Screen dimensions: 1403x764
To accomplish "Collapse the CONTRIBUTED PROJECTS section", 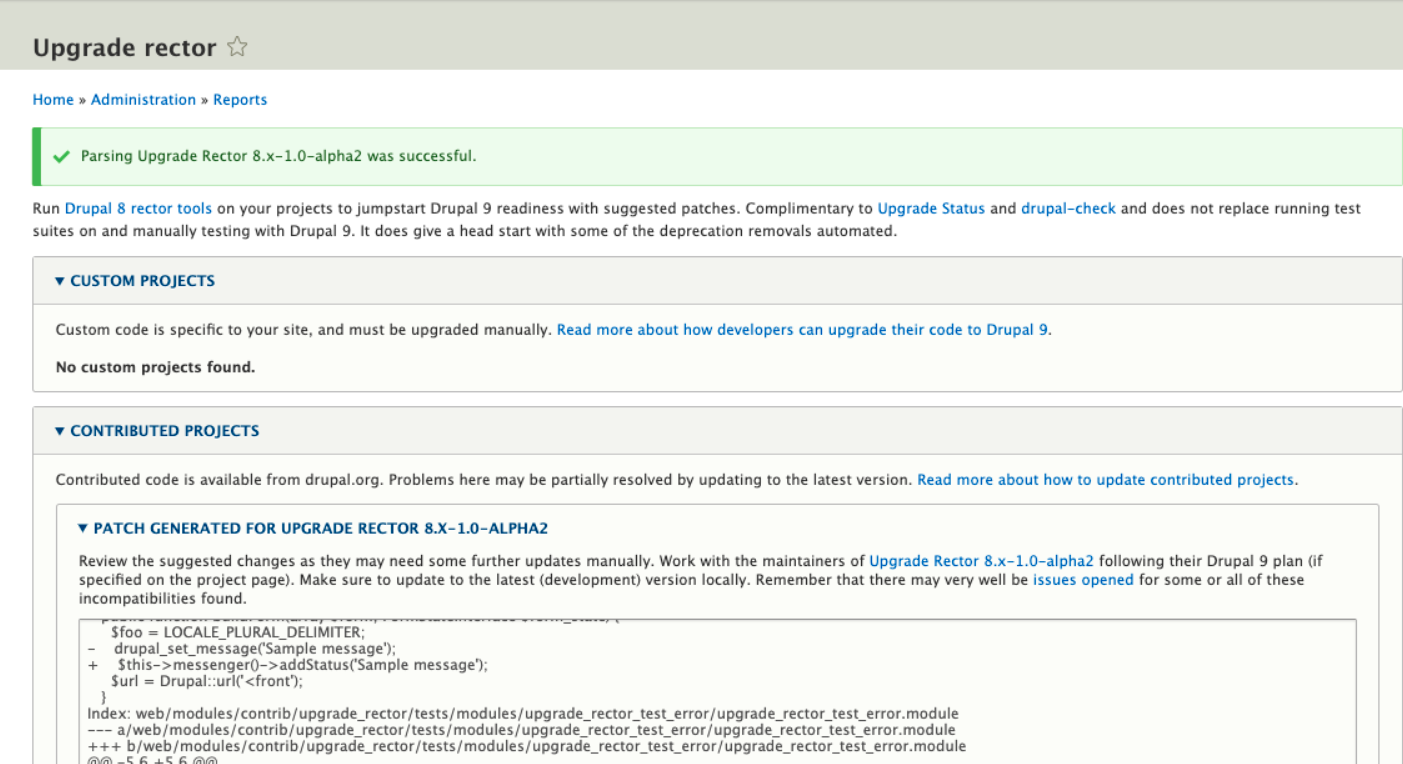I will tap(164, 430).
